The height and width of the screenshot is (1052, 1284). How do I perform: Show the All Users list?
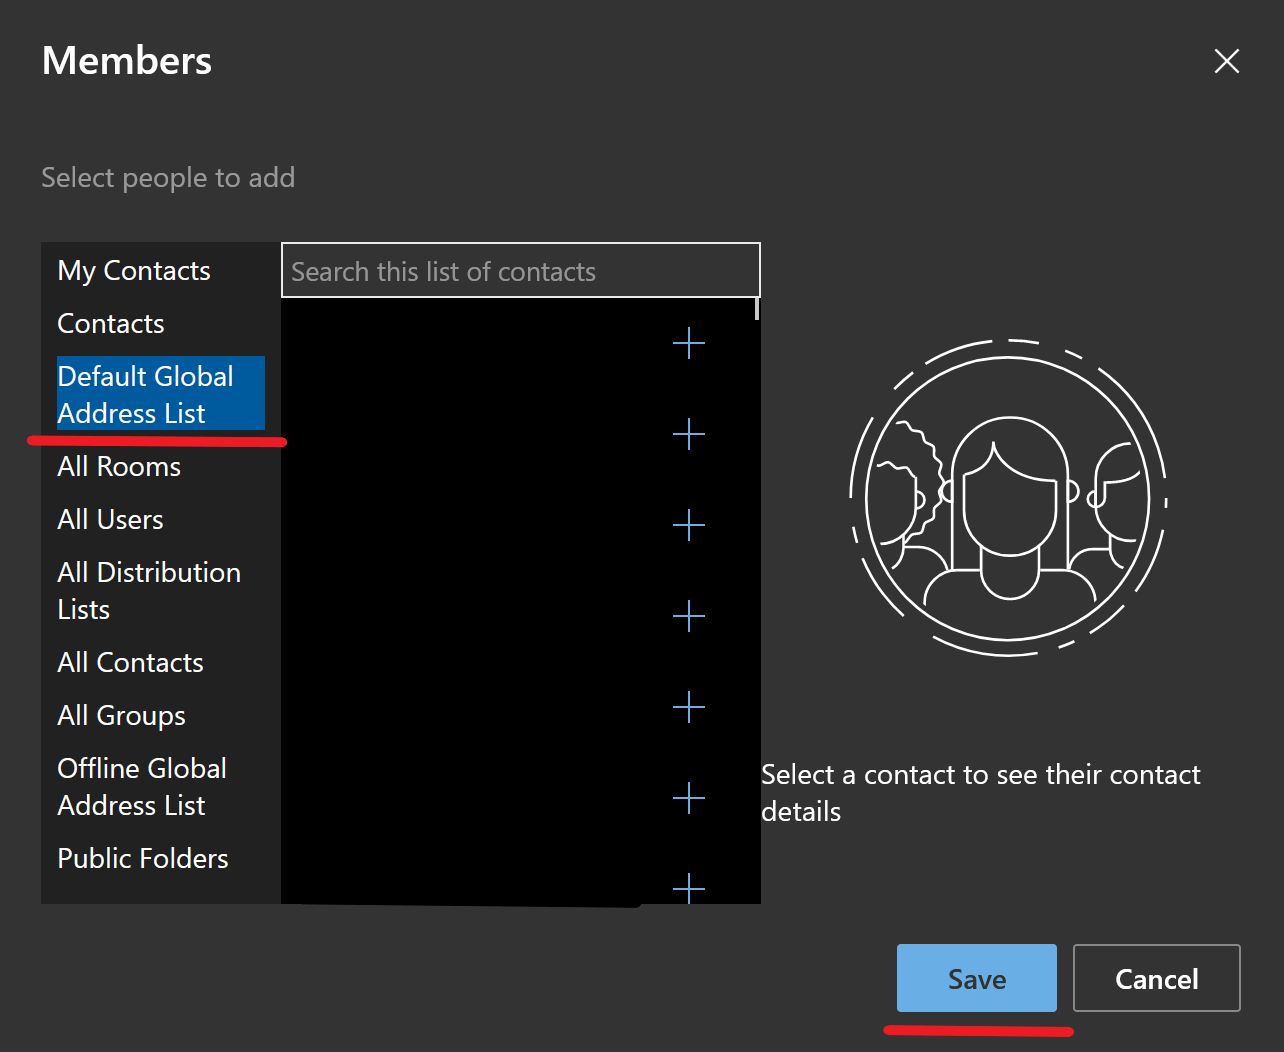(x=110, y=520)
